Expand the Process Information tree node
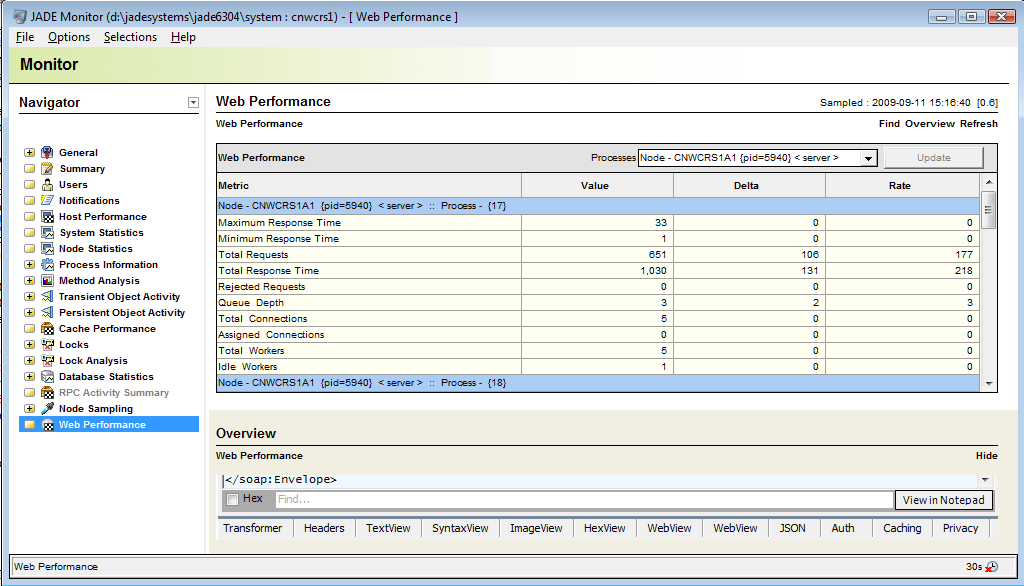1024x586 pixels. tap(29, 265)
